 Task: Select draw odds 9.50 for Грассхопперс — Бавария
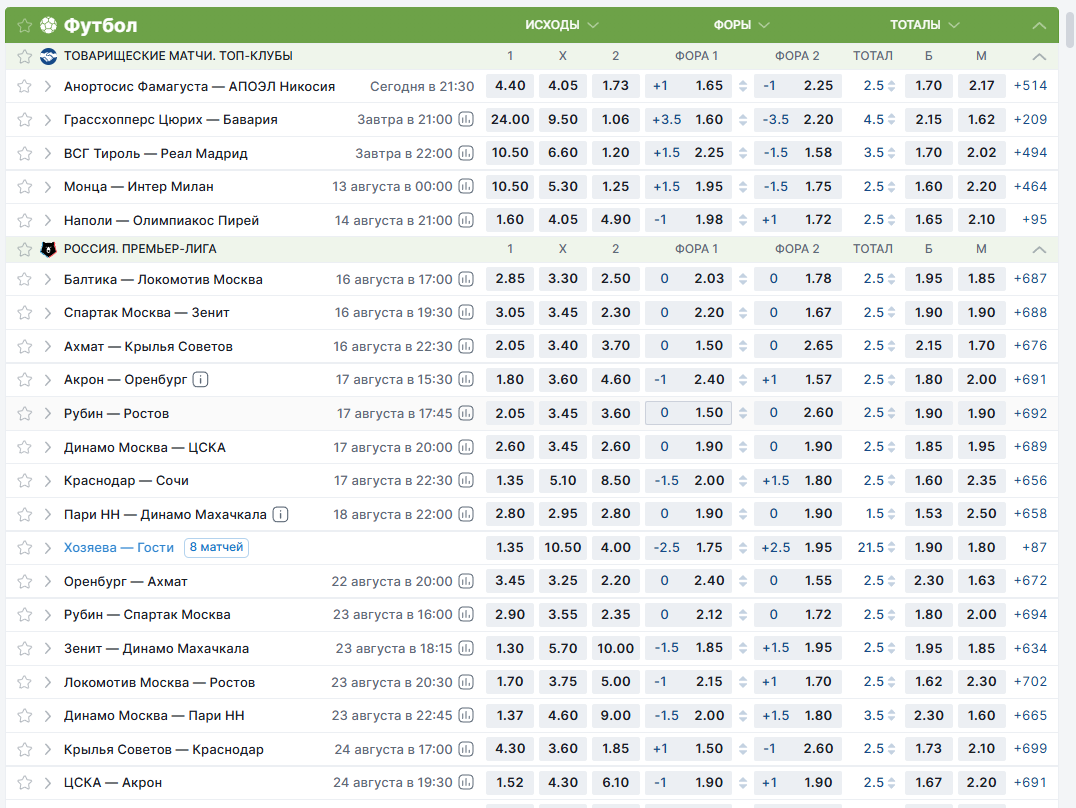(563, 119)
